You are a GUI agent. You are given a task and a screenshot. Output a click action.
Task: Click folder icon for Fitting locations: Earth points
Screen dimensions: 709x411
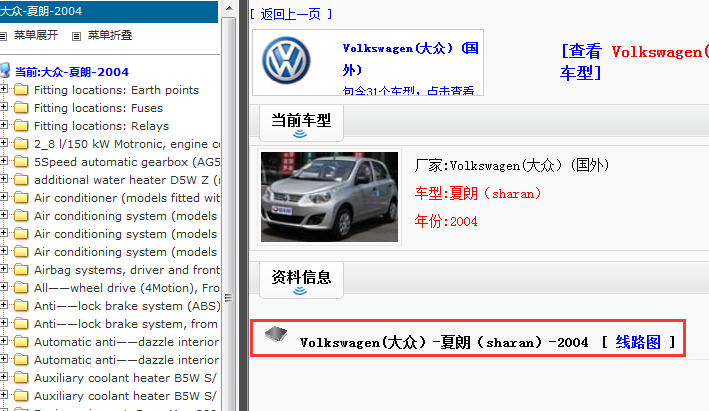pos(21,90)
